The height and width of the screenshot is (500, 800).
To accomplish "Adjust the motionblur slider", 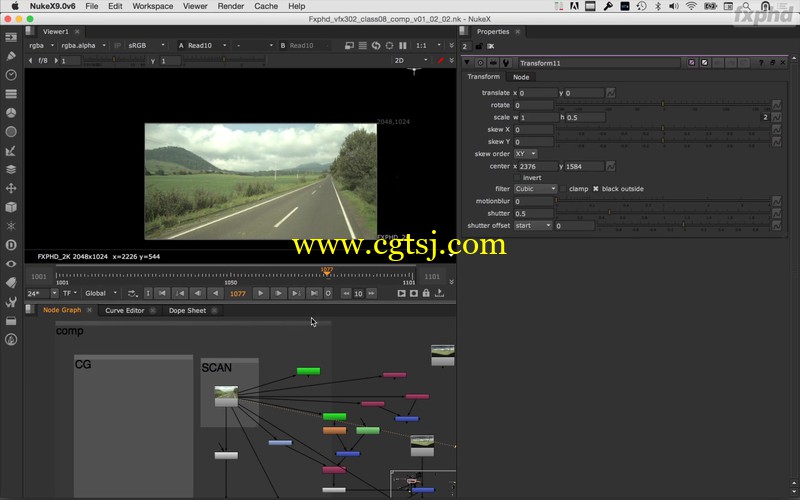I will [663, 201].
